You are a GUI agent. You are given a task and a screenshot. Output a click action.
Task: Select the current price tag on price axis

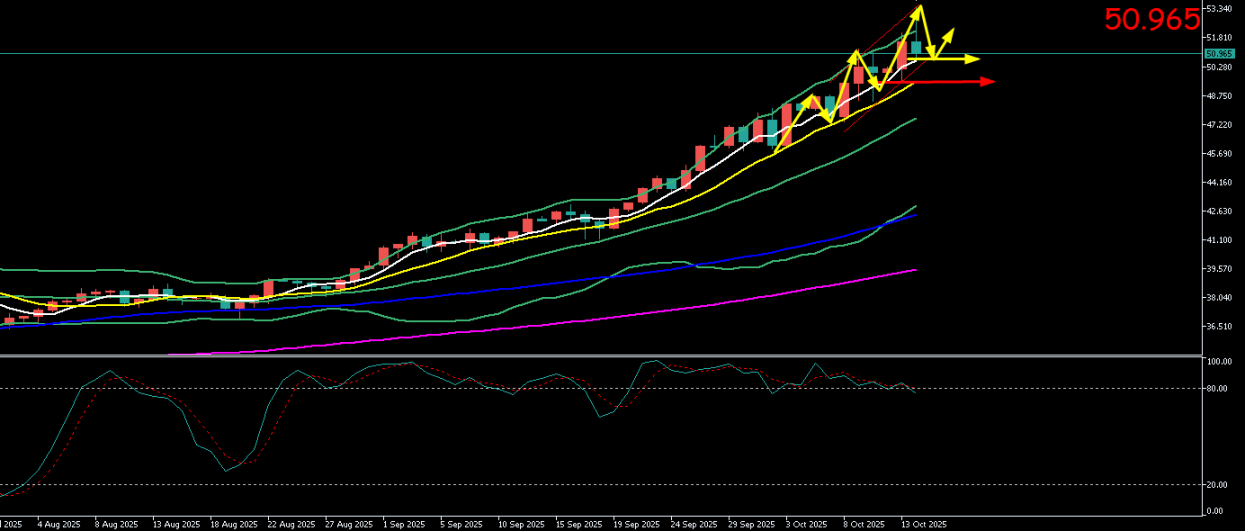[x=1218, y=54]
